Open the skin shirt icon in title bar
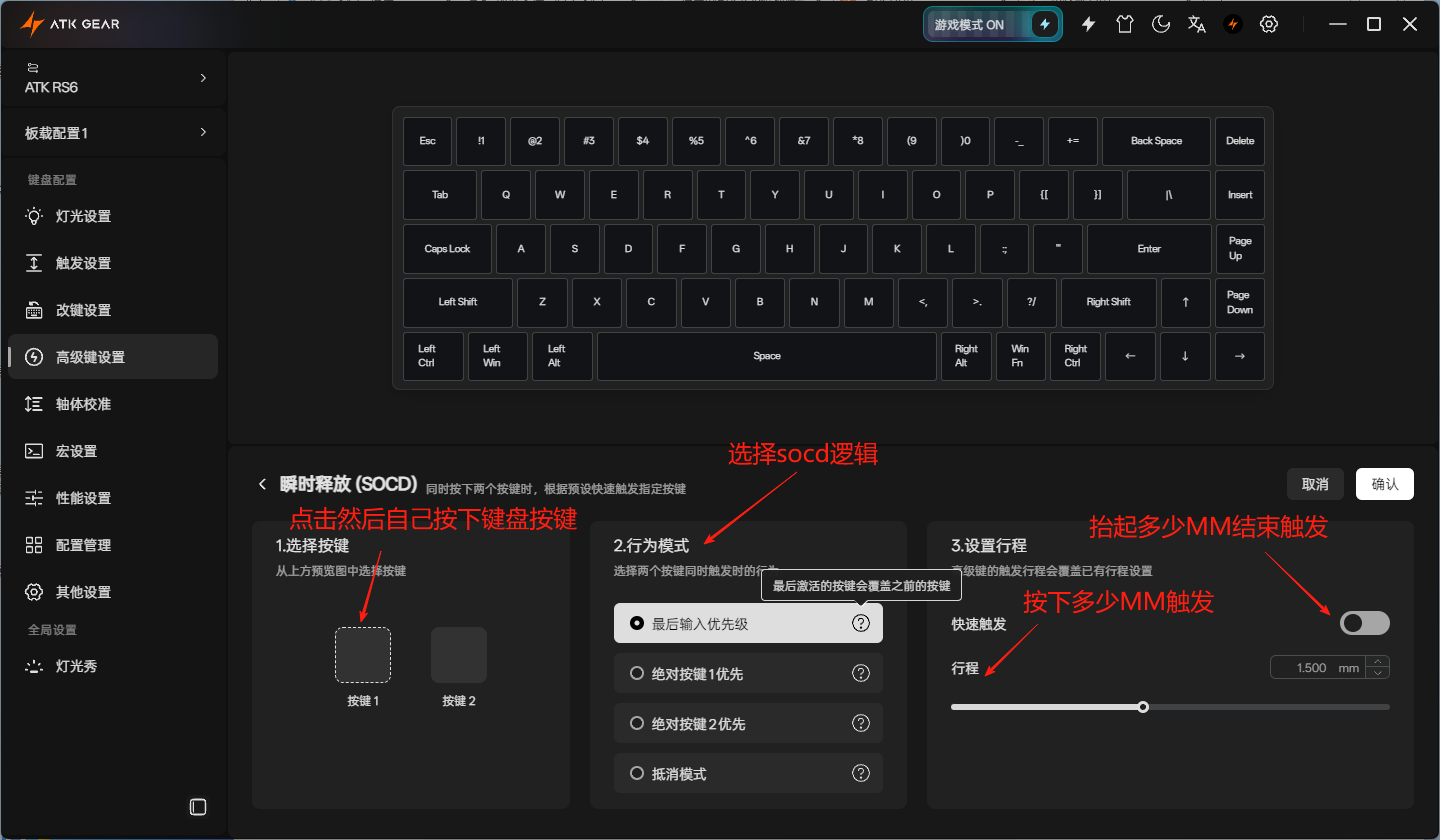The image size is (1440, 840). (x=1125, y=24)
